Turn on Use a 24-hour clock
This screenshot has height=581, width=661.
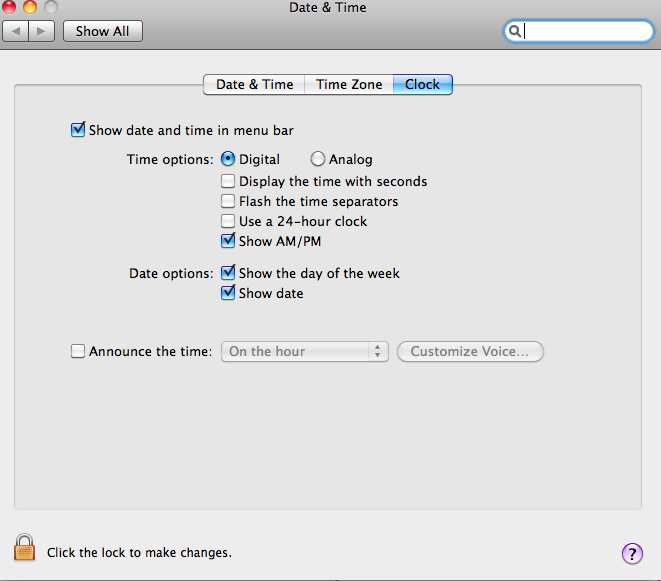[229, 221]
